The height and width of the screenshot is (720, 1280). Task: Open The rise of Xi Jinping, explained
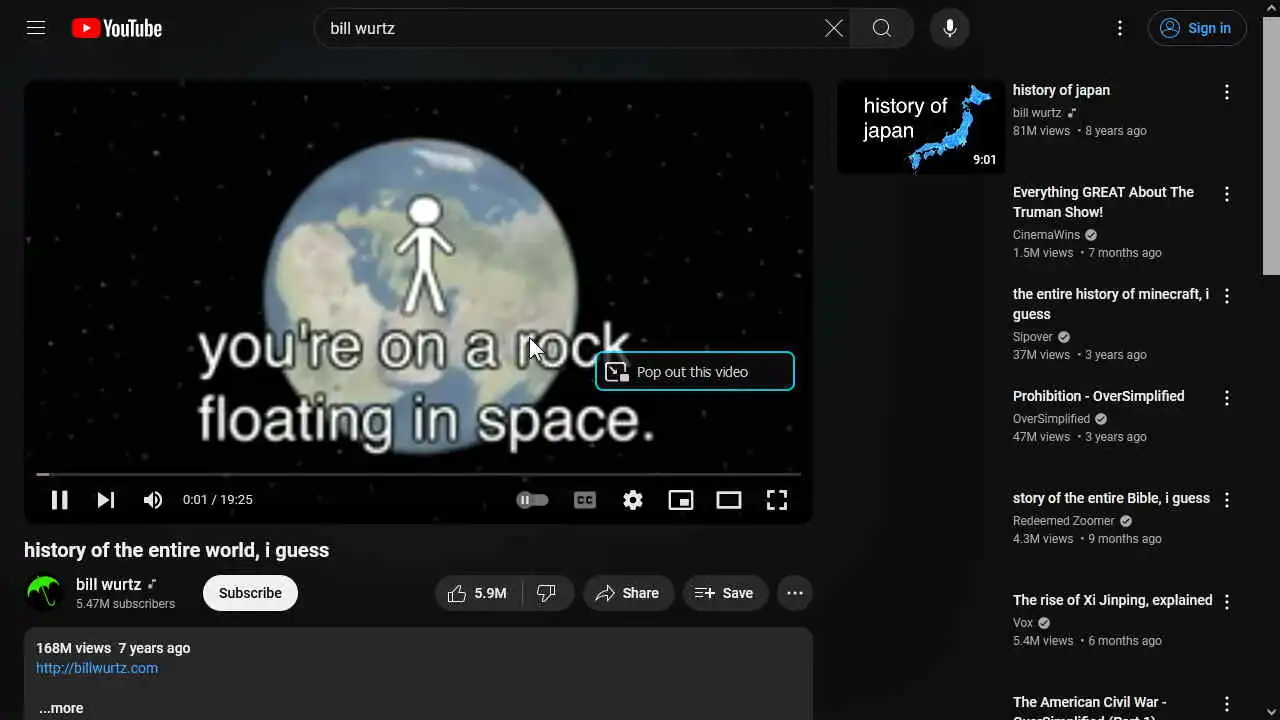point(1112,600)
